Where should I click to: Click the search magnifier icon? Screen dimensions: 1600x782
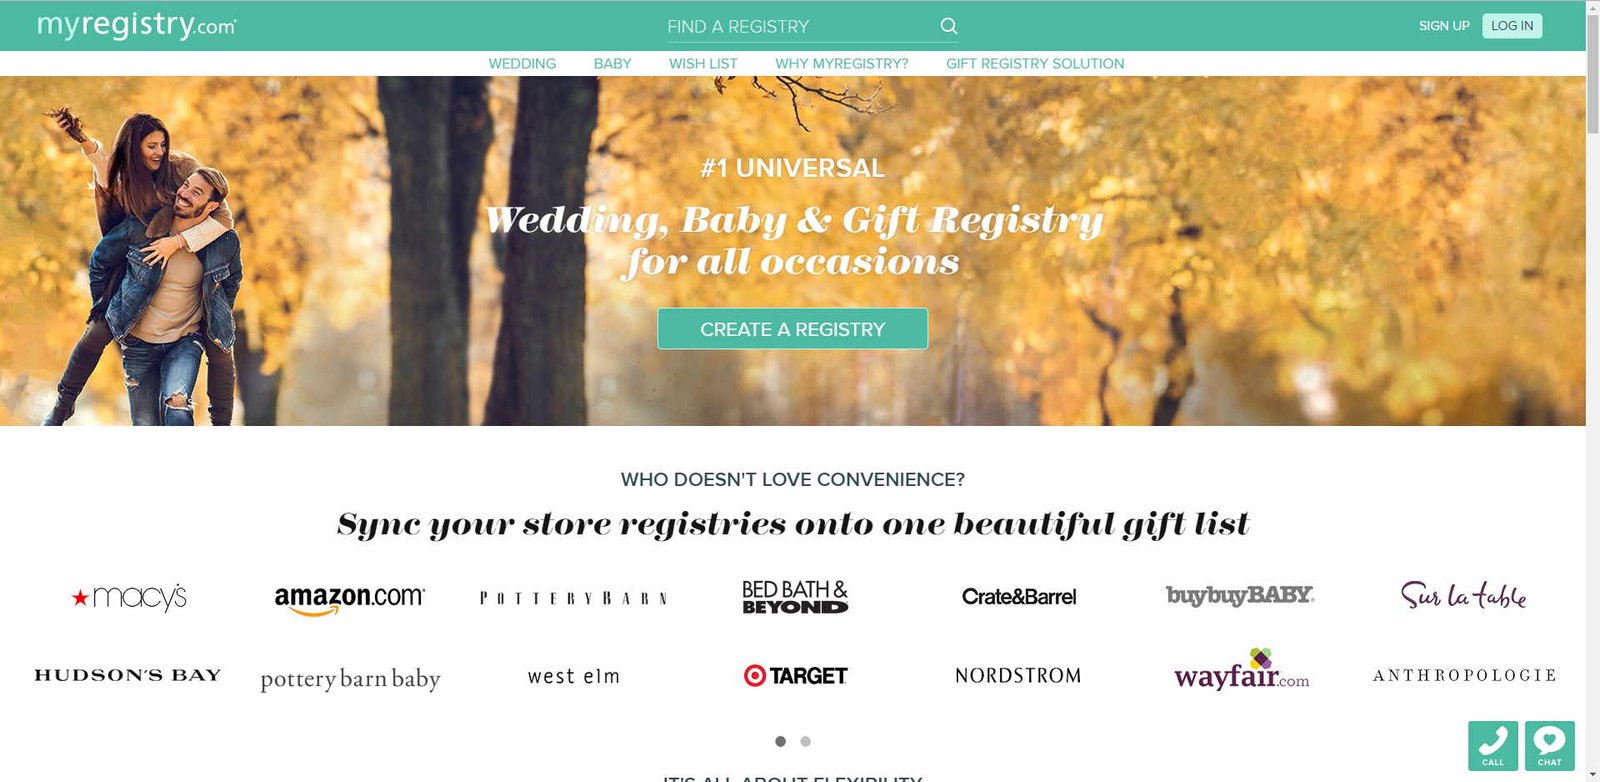pos(949,26)
